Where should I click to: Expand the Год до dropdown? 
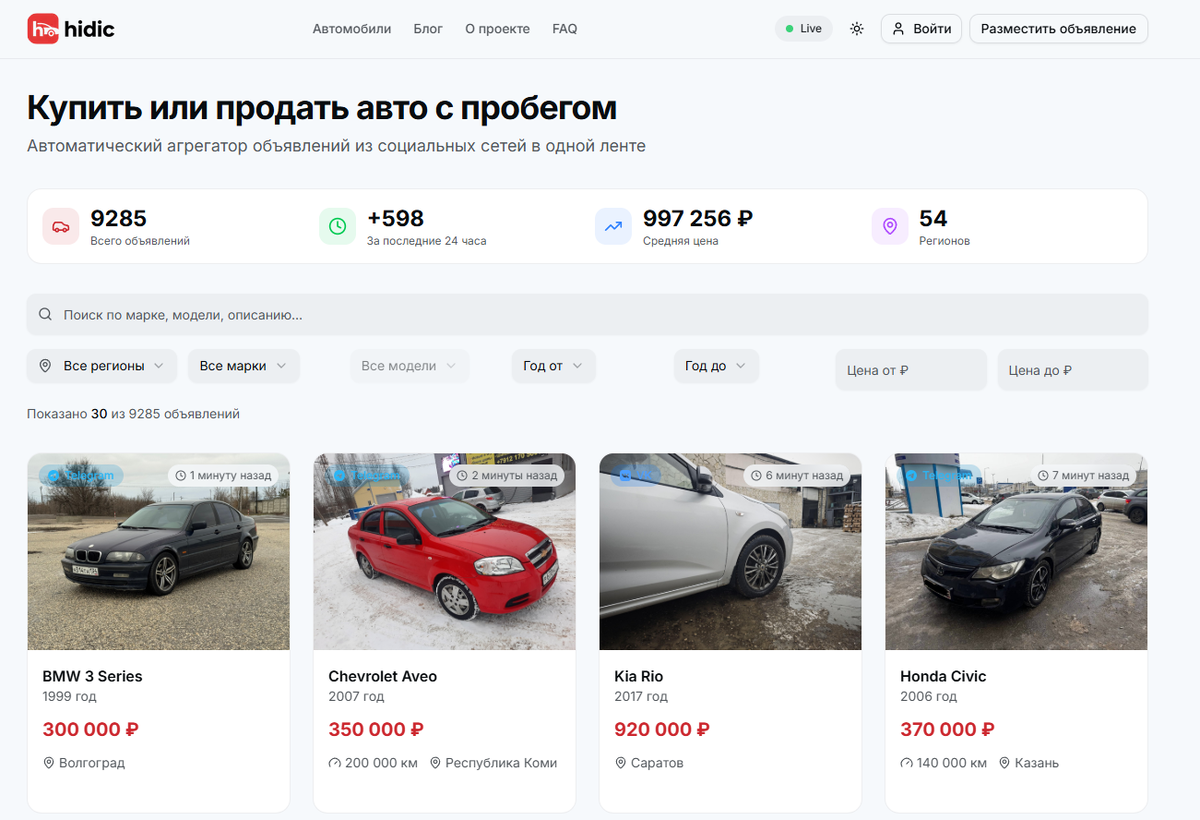[x=716, y=366]
